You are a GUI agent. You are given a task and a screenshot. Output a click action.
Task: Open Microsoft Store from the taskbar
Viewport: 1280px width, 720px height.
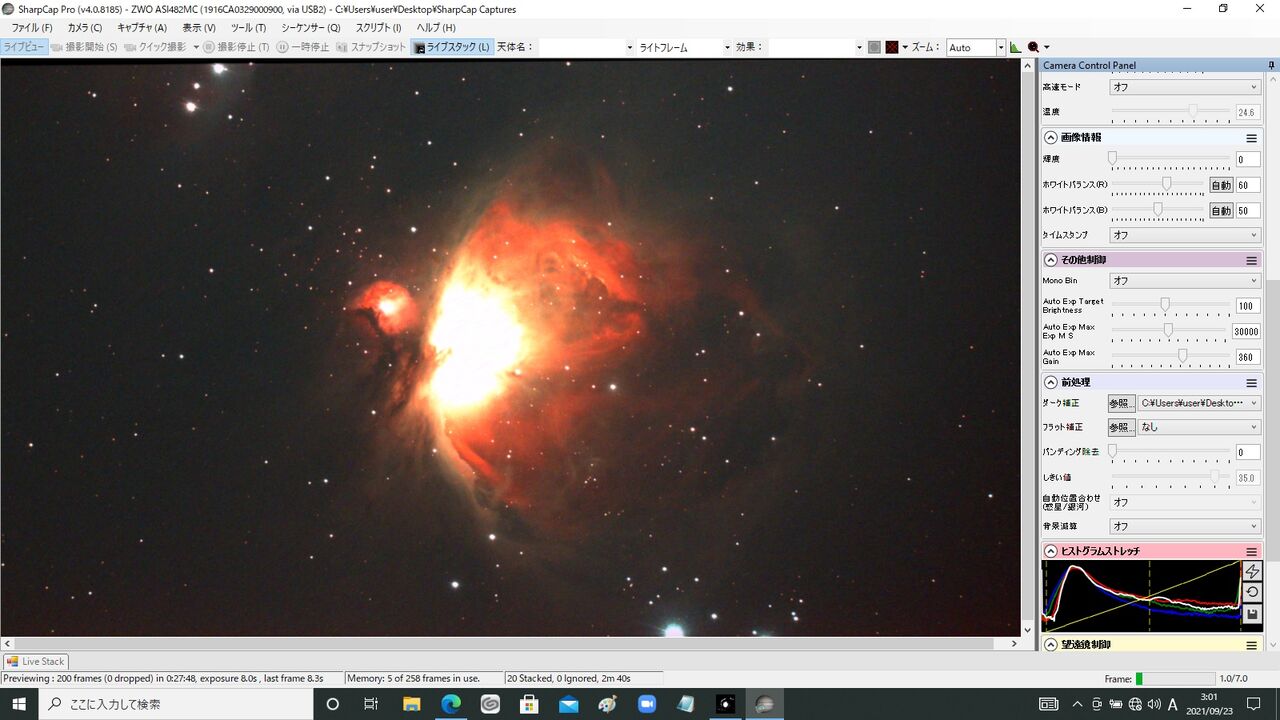point(529,704)
